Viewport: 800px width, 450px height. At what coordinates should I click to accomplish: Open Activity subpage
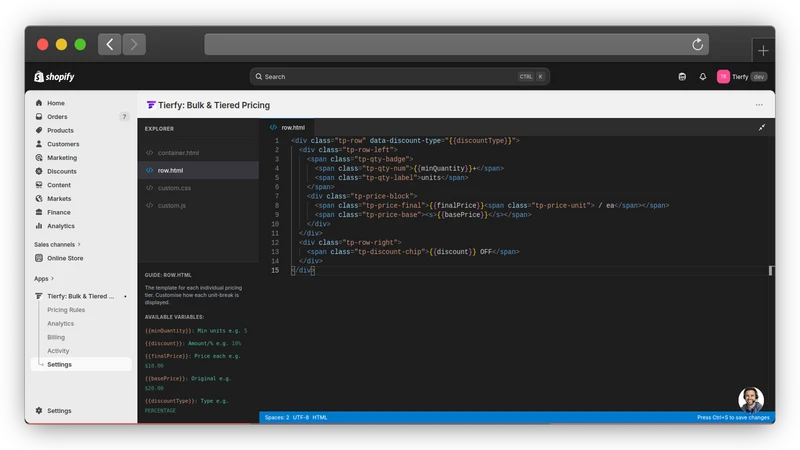point(58,351)
